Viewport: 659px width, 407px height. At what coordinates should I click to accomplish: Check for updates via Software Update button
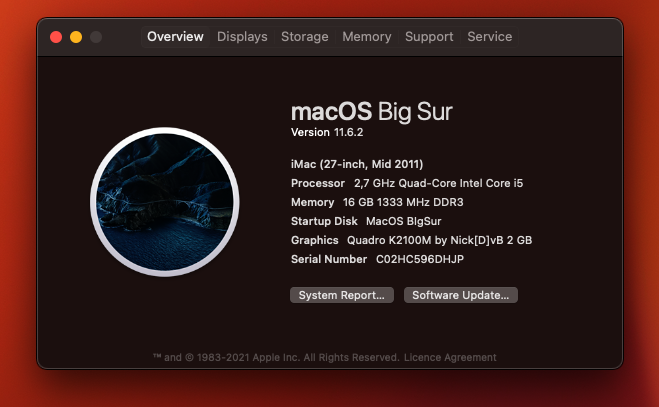(461, 295)
